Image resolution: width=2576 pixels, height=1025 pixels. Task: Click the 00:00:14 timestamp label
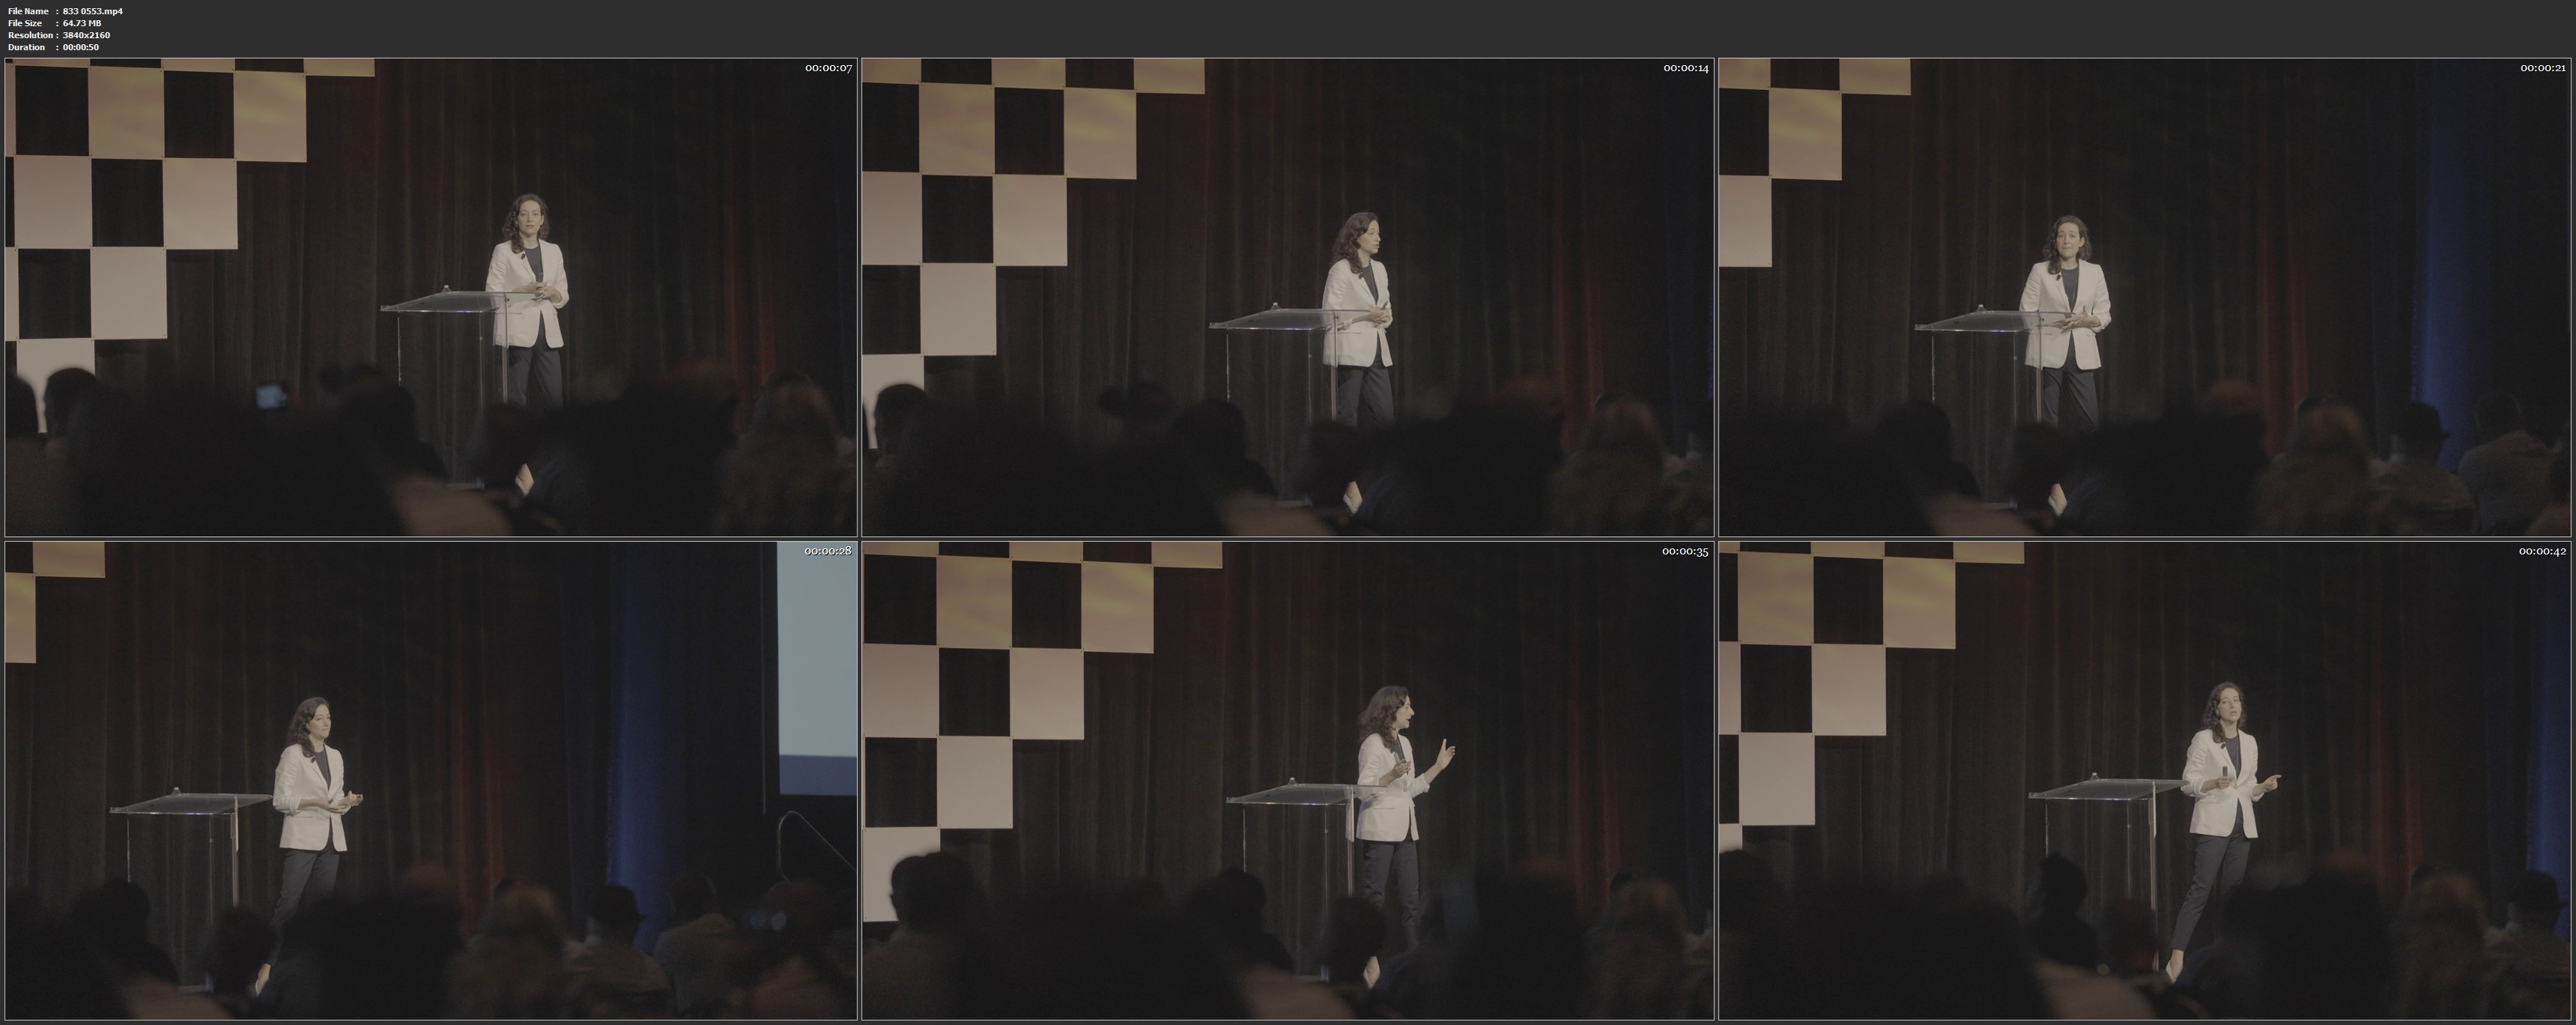[1686, 68]
